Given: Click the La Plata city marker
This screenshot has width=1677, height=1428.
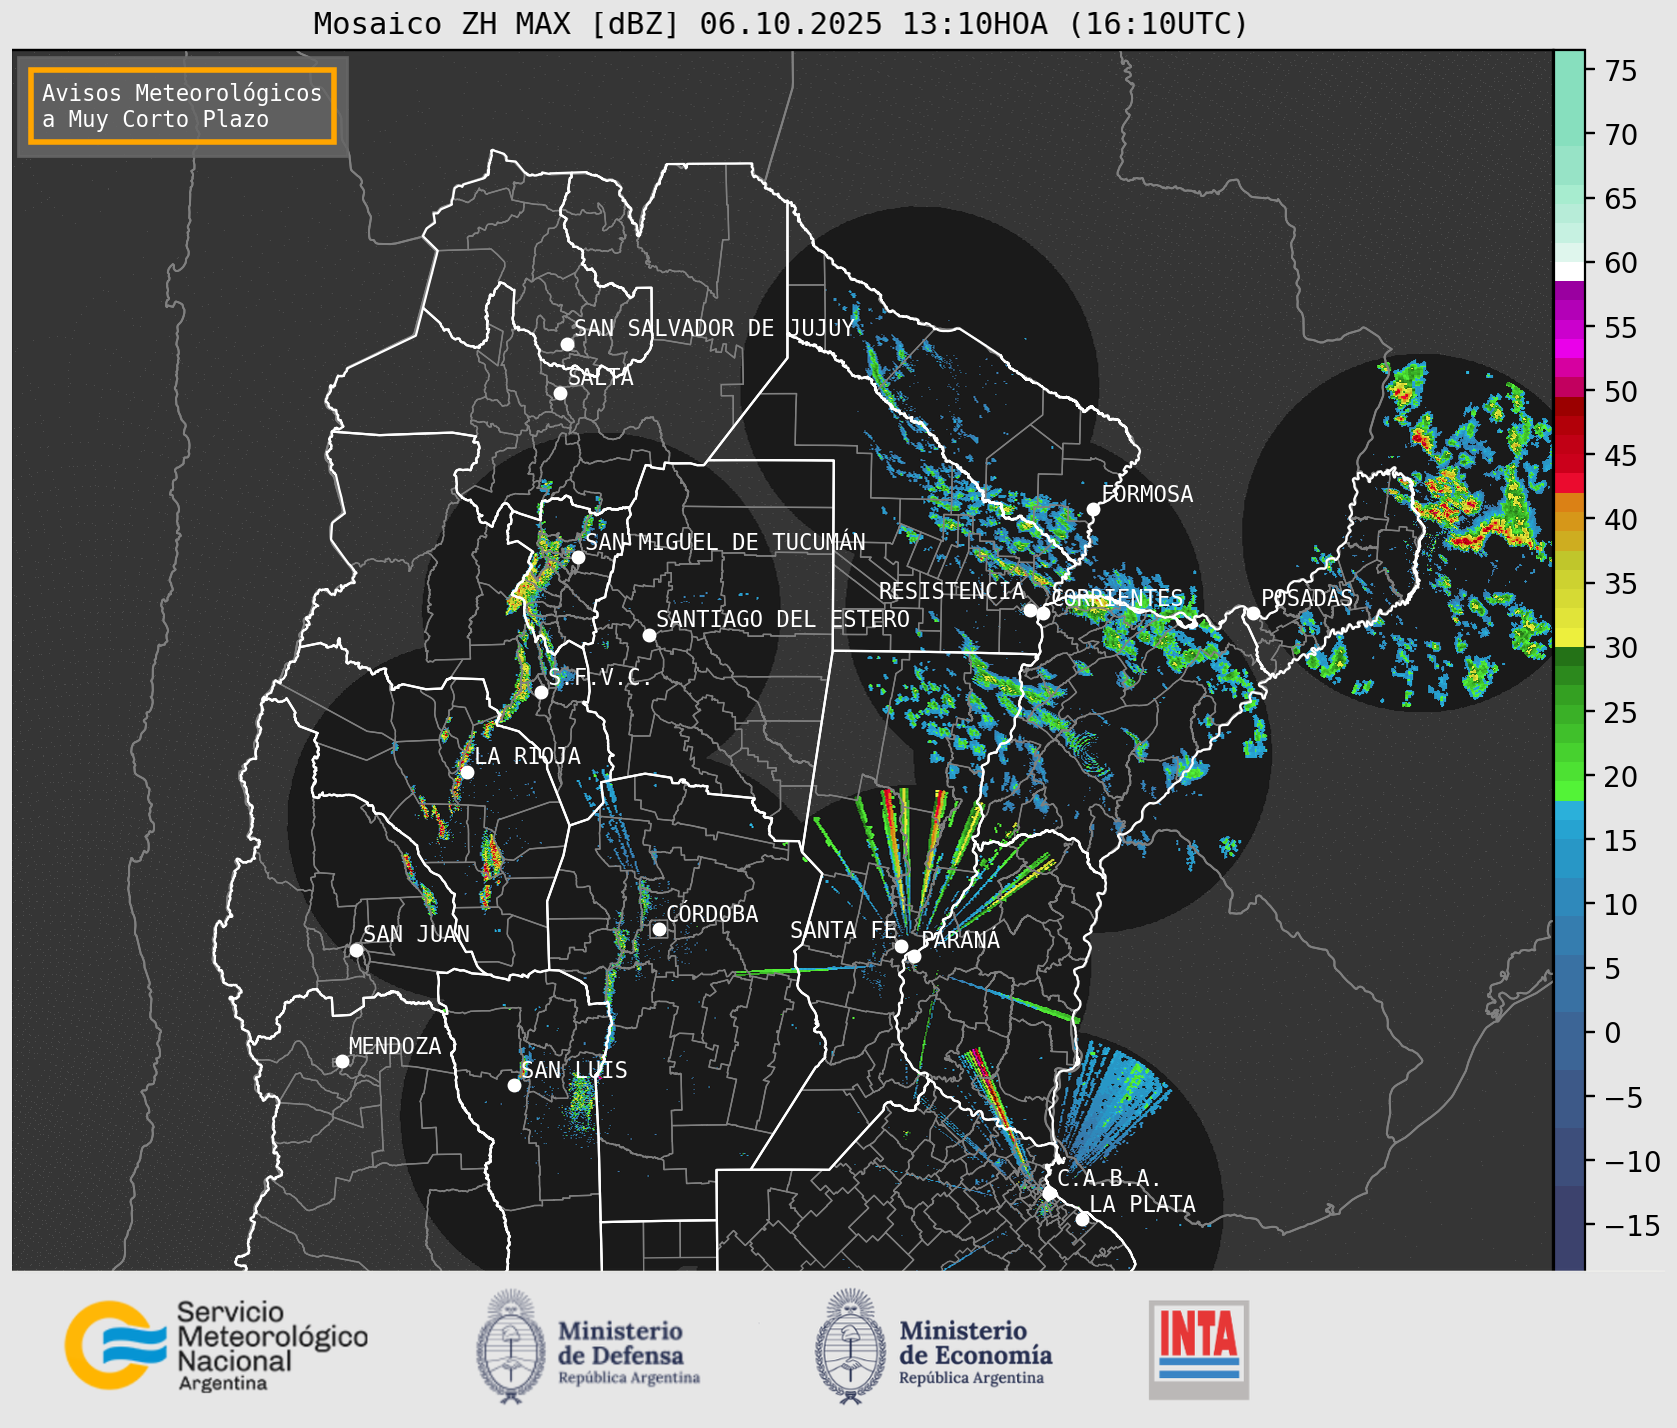Looking at the screenshot, I should [1082, 1218].
